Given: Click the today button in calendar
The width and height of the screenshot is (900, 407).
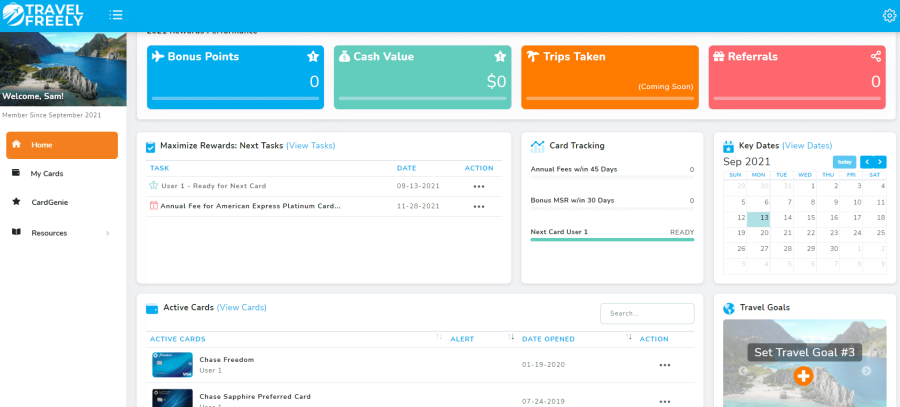Looking at the screenshot, I should [844, 162].
